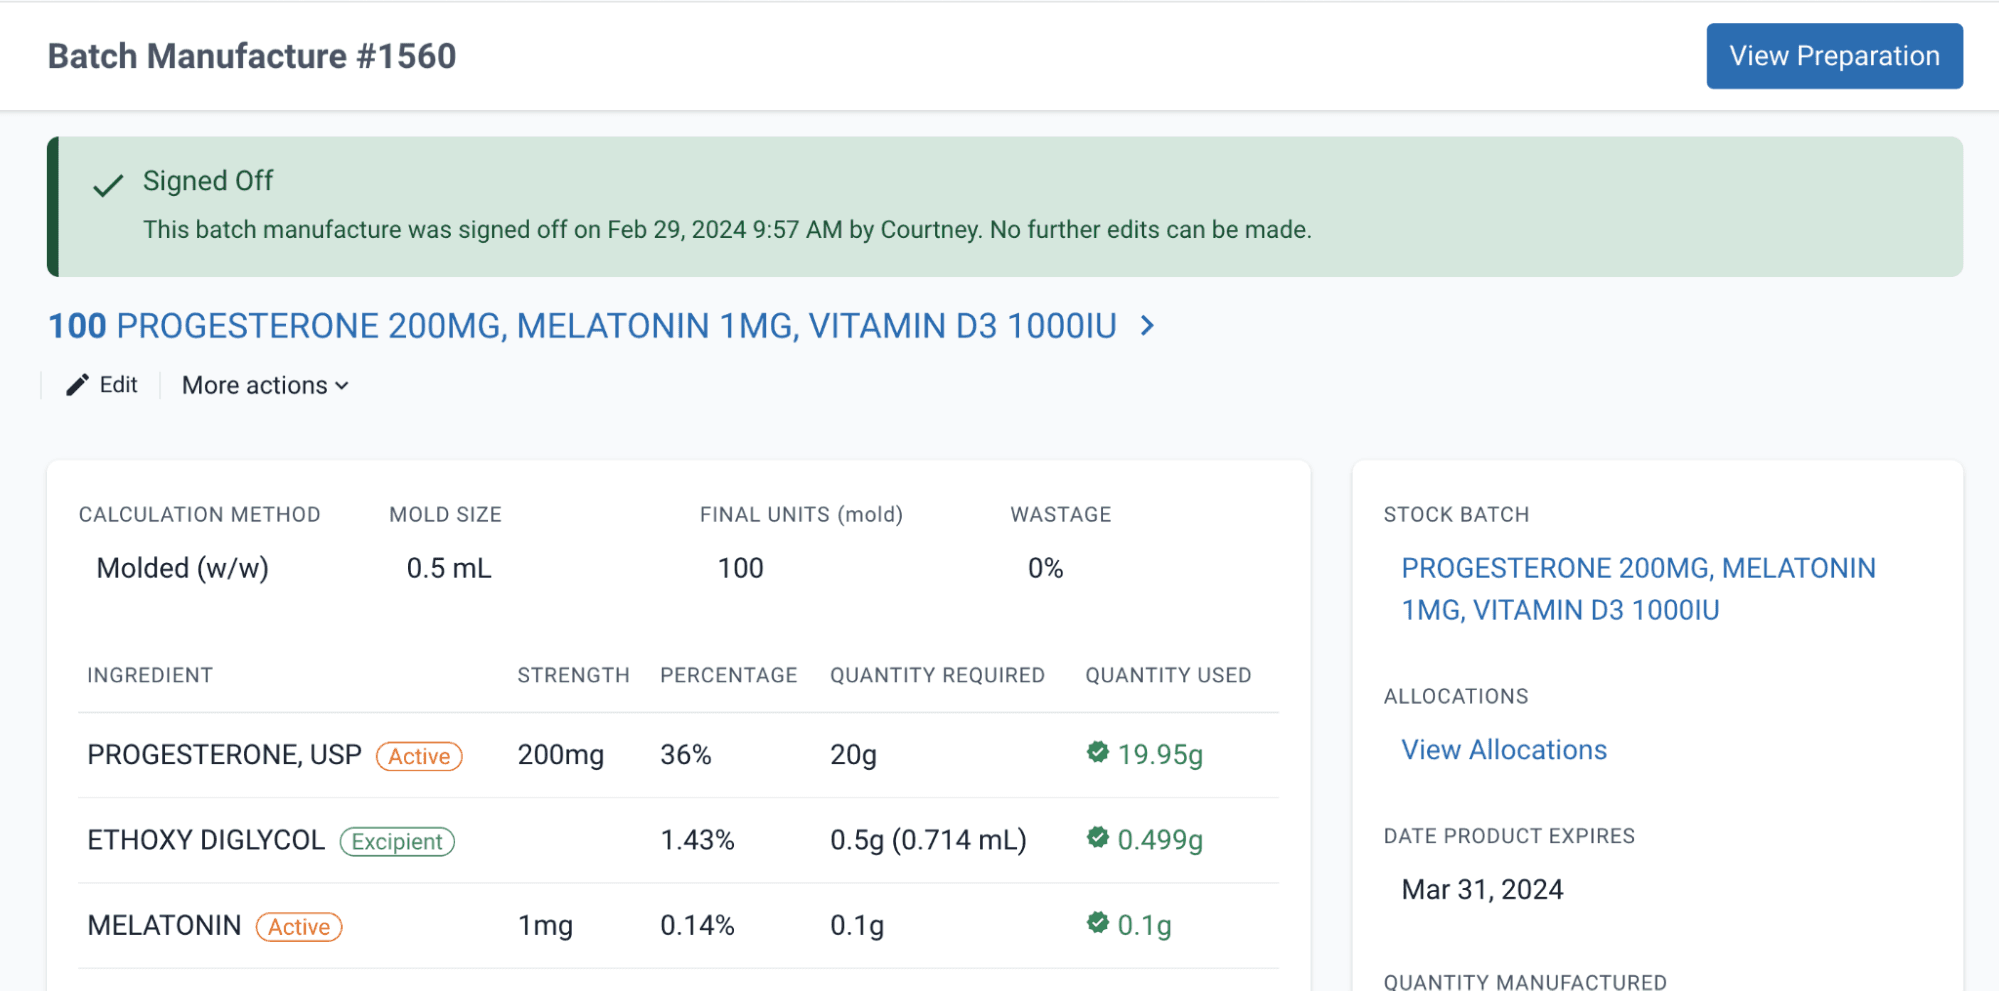Click the 1mg strength cell

[545, 925]
